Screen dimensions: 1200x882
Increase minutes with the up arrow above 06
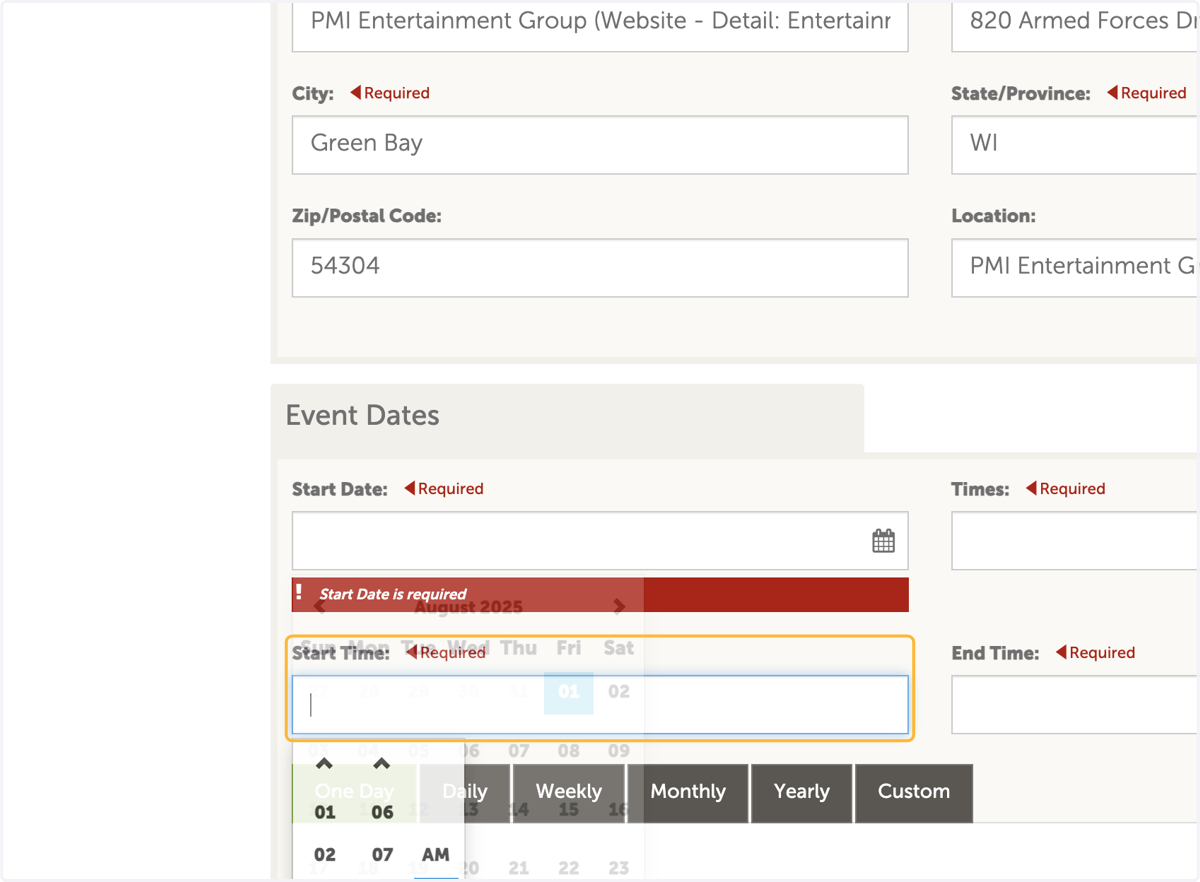pyautogui.click(x=381, y=764)
